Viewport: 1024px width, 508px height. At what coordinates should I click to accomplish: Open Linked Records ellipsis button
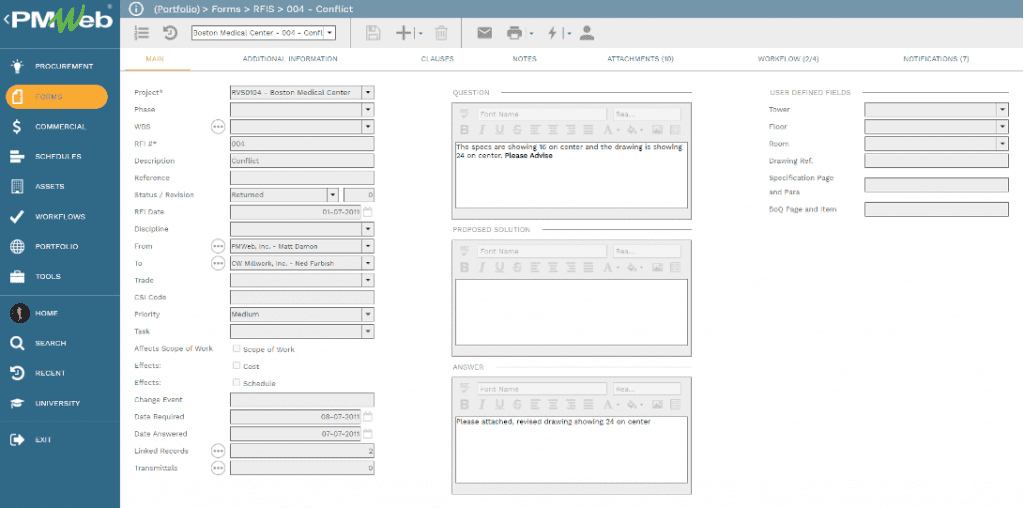[218, 451]
